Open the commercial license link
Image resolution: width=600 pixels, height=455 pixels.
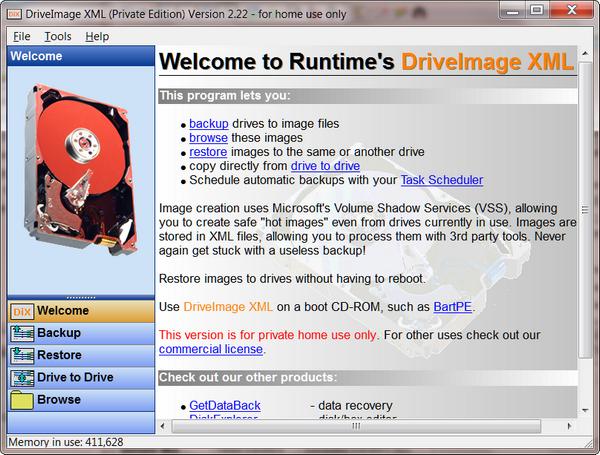tap(211, 349)
